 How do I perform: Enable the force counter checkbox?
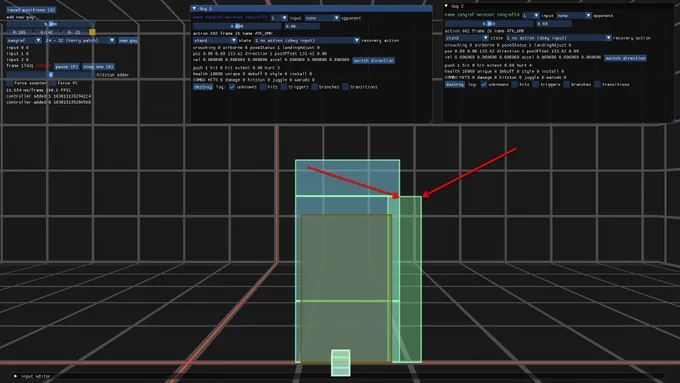[x=10, y=83]
